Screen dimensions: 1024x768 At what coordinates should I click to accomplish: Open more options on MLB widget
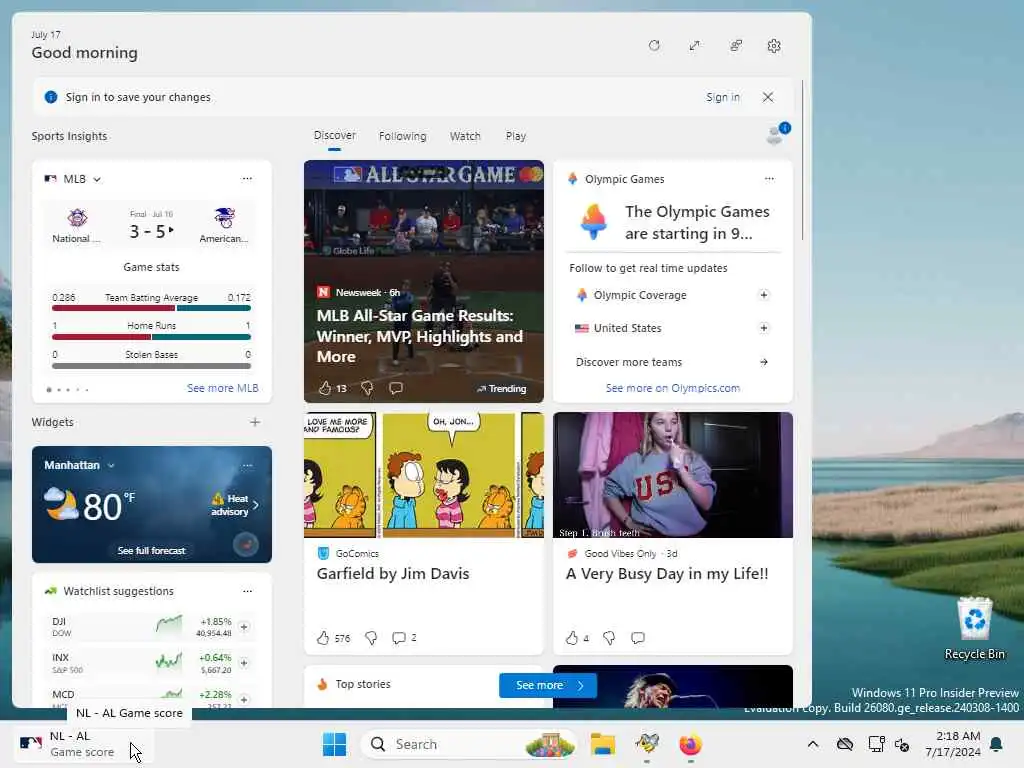247,178
